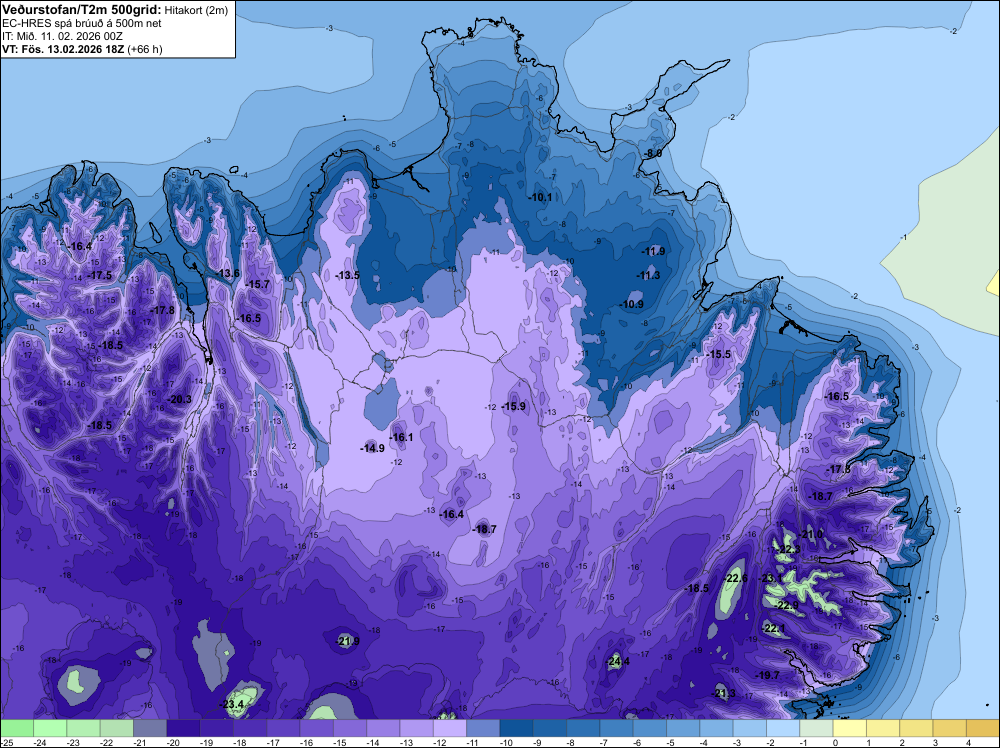Image resolution: width=1000 pixels, height=748 pixels.
Task: Click the temperature value -15.7
Action: point(257,284)
